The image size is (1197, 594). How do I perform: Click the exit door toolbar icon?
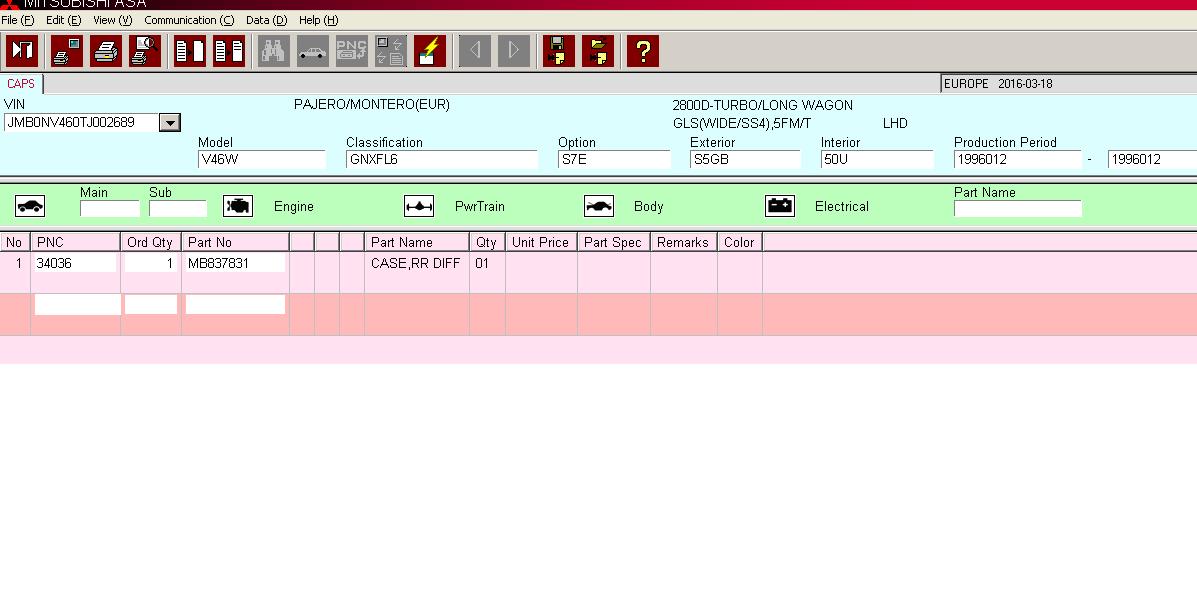[22, 51]
